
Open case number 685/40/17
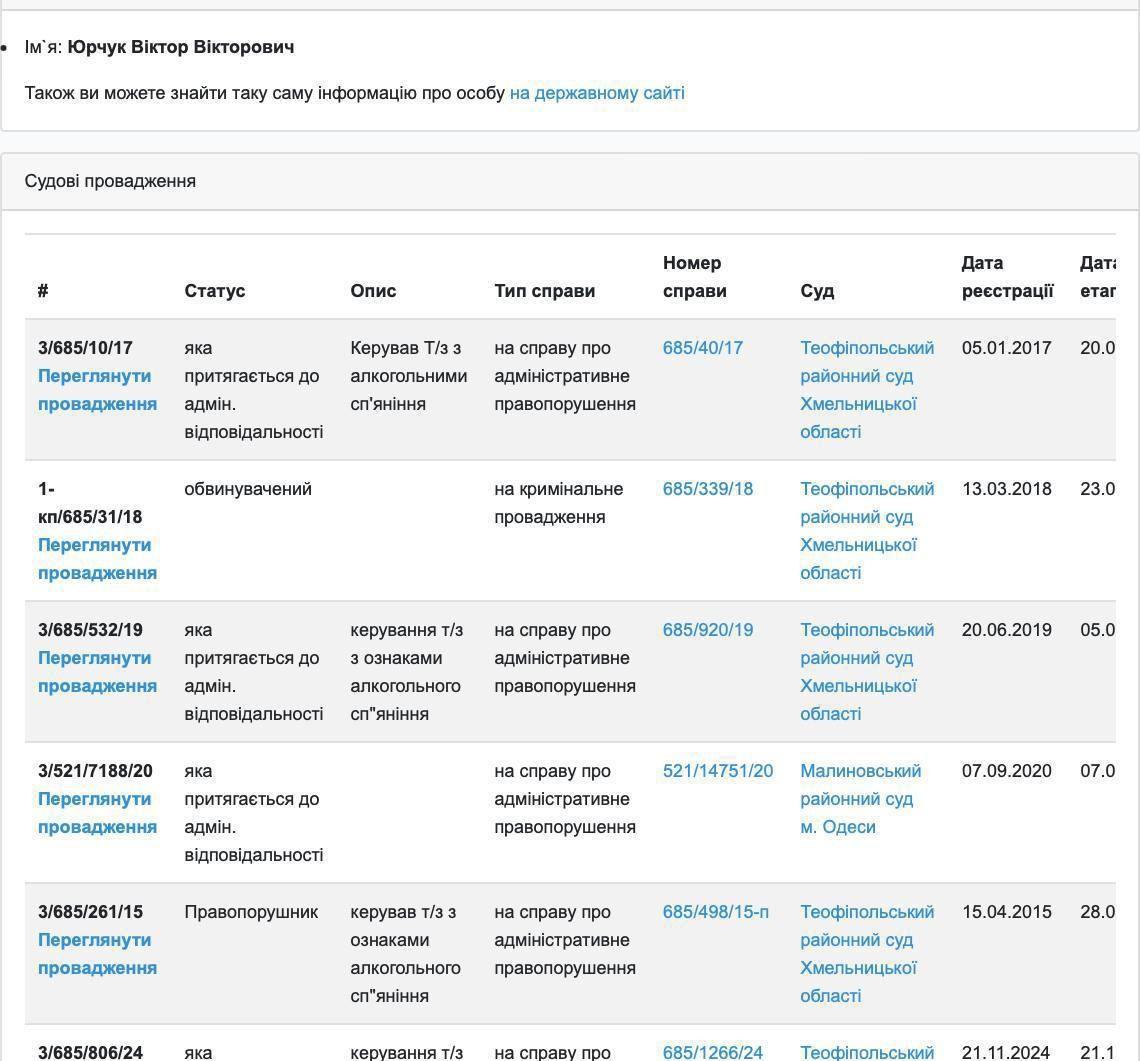pos(702,348)
